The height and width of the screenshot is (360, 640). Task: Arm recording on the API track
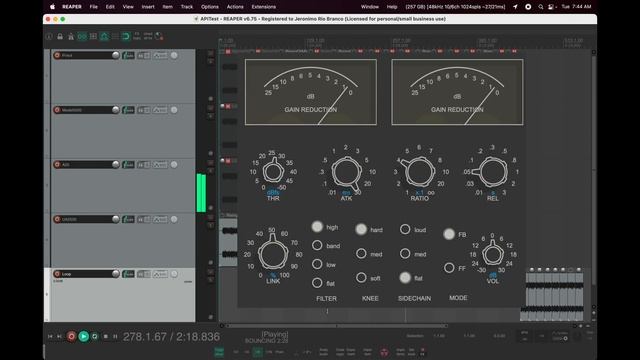tap(57, 164)
